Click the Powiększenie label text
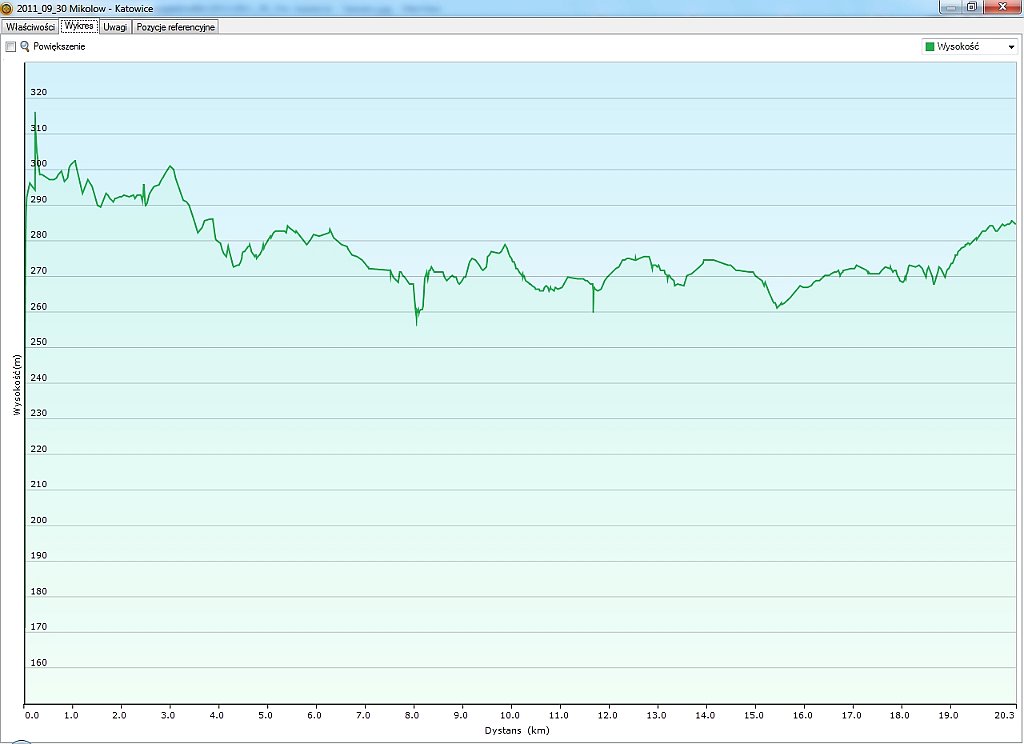 point(59,47)
